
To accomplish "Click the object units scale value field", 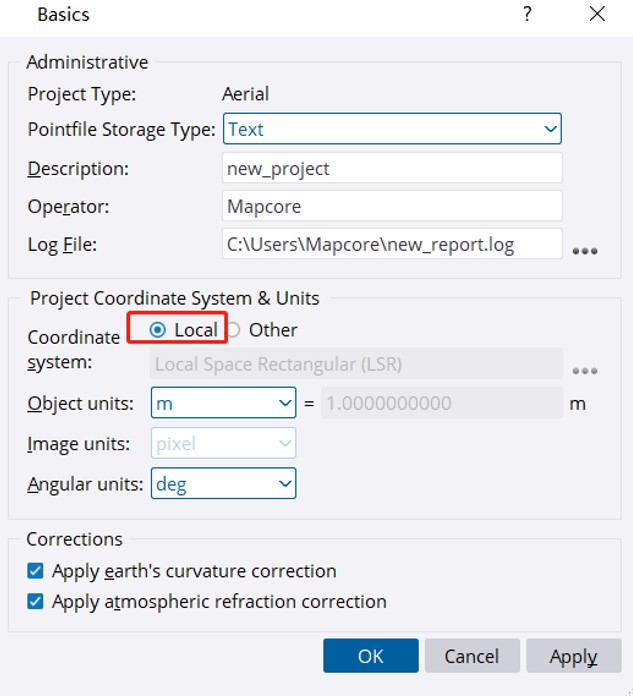I will pos(440,404).
